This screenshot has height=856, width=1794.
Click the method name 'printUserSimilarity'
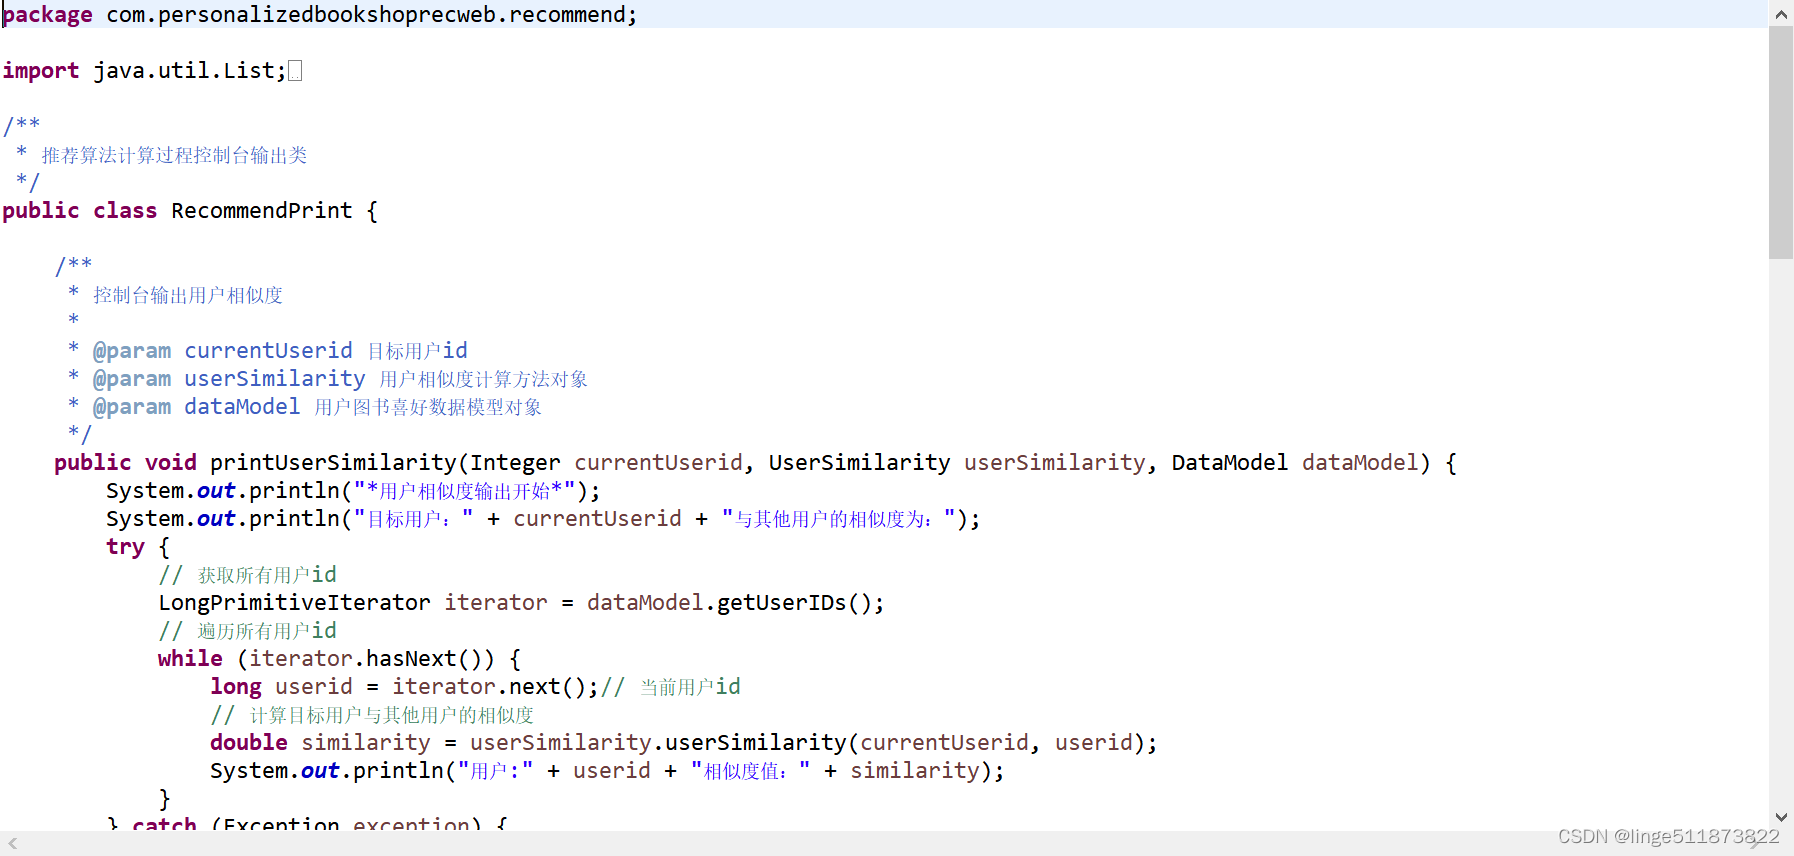tap(333, 463)
